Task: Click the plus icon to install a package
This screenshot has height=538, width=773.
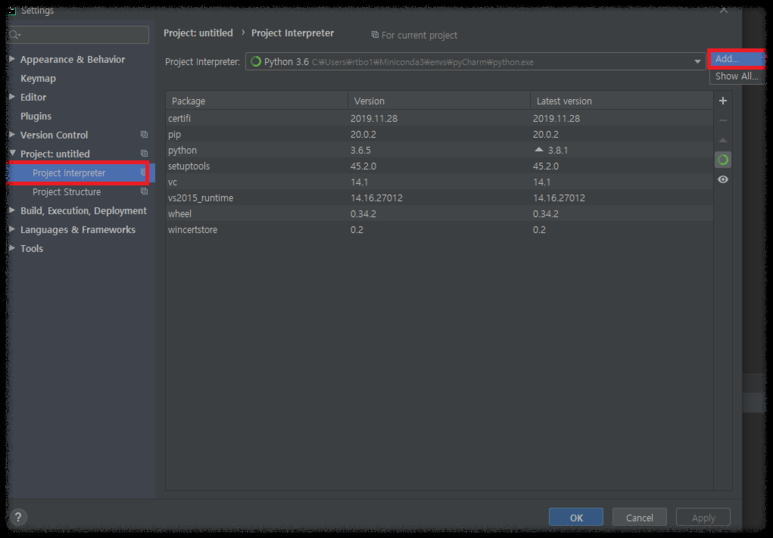Action: (723, 101)
